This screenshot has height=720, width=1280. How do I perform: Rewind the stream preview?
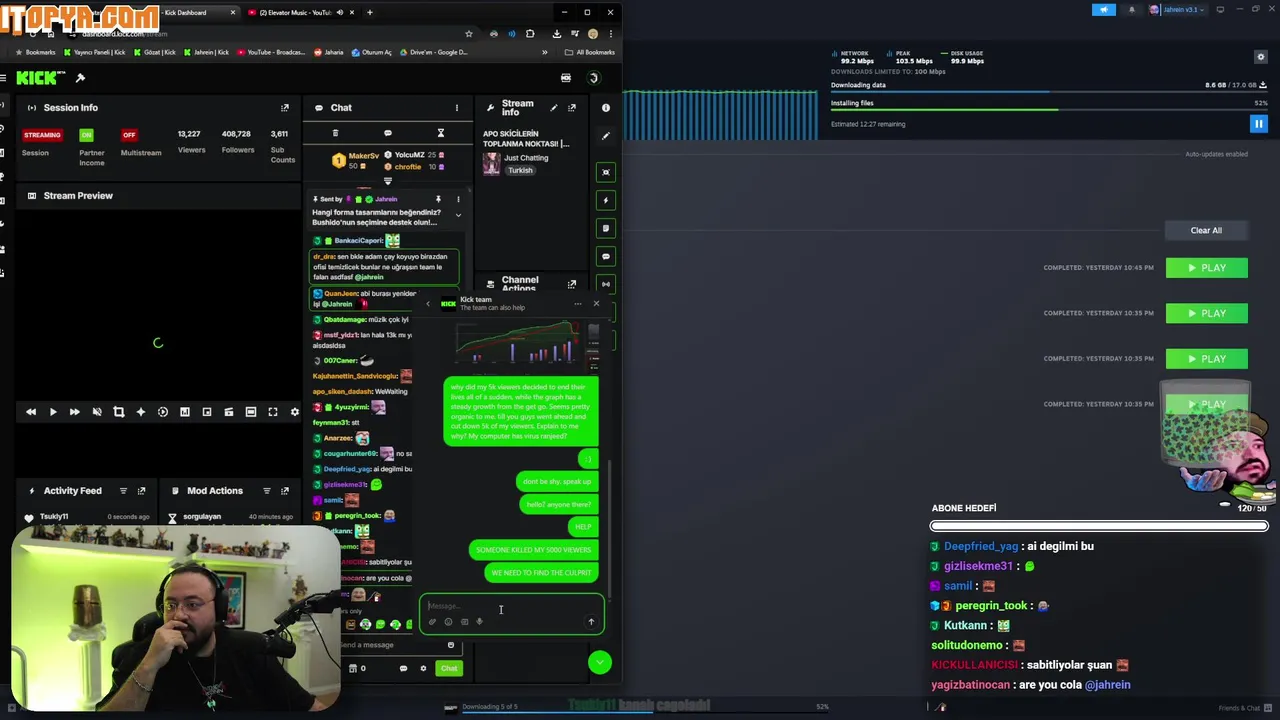(31, 412)
